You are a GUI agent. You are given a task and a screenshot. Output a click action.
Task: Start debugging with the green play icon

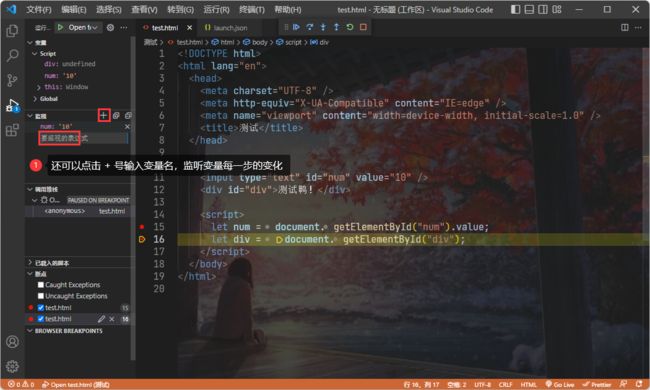click(x=61, y=27)
